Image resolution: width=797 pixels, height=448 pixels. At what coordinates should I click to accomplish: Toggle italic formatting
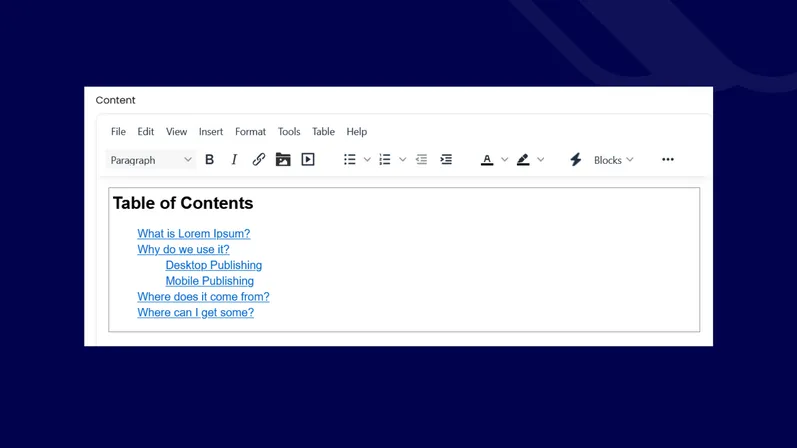(x=234, y=160)
